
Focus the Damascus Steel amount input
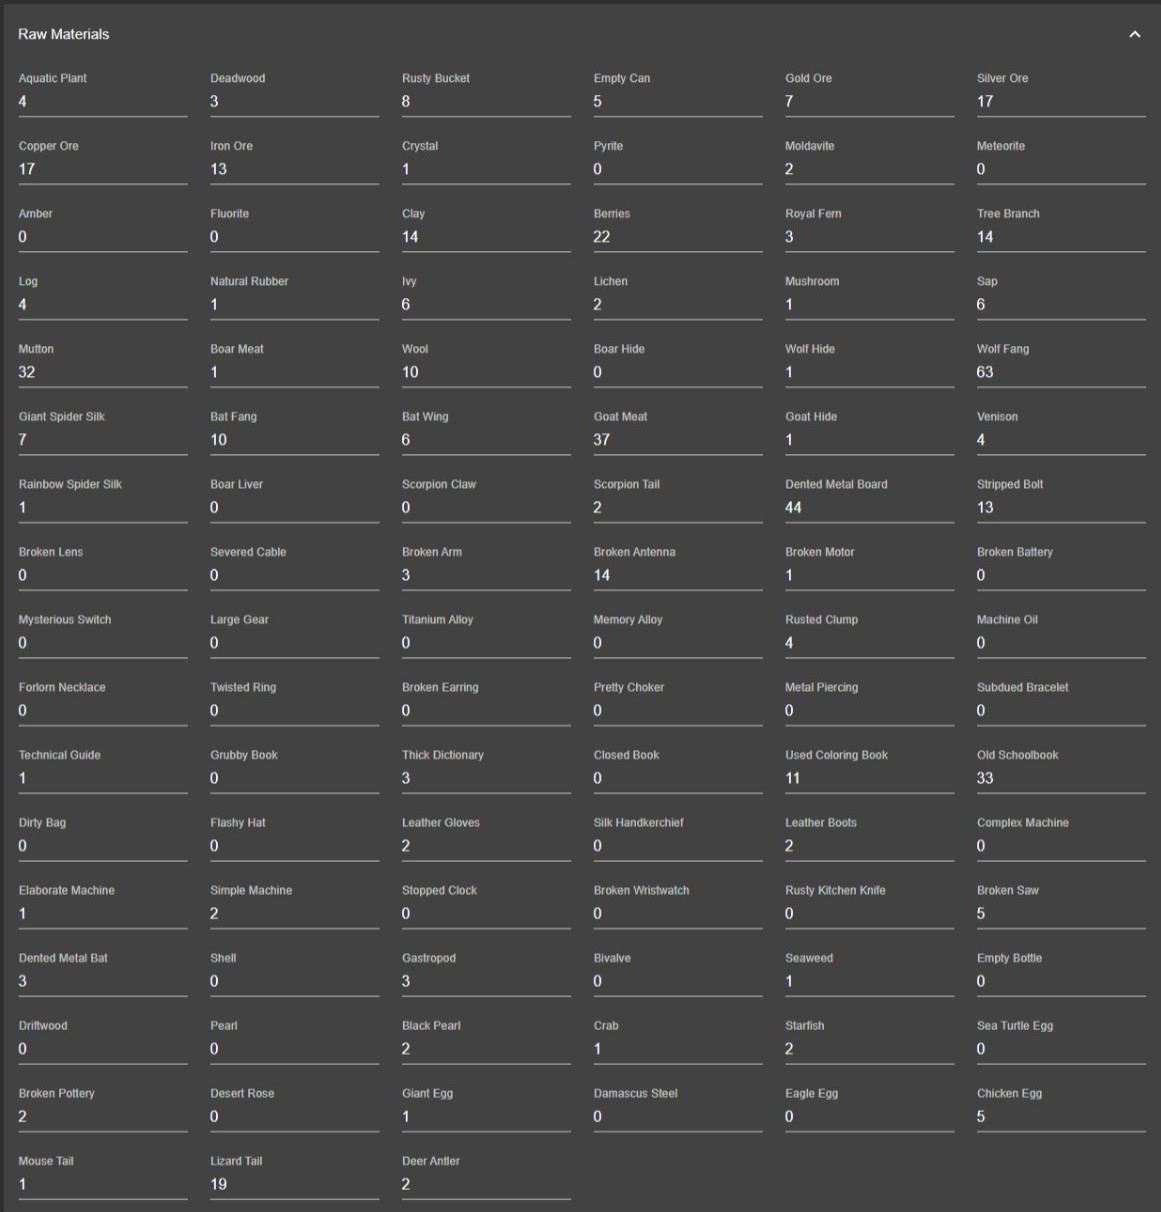(677, 1117)
